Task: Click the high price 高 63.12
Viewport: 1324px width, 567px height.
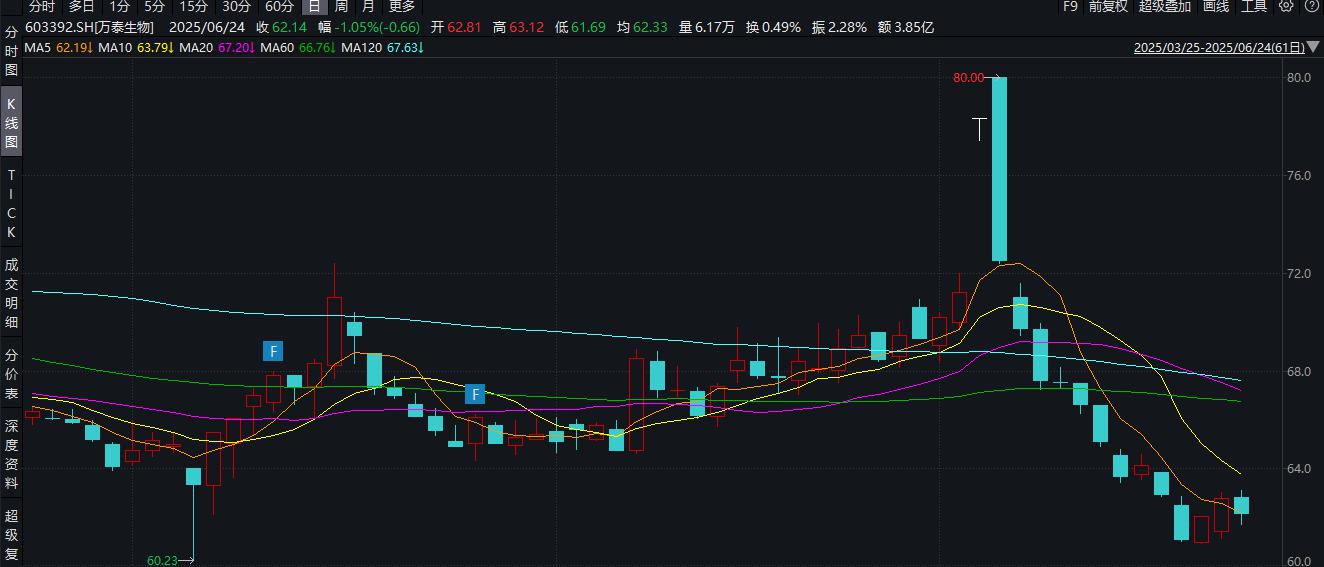Action: point(518,27)
